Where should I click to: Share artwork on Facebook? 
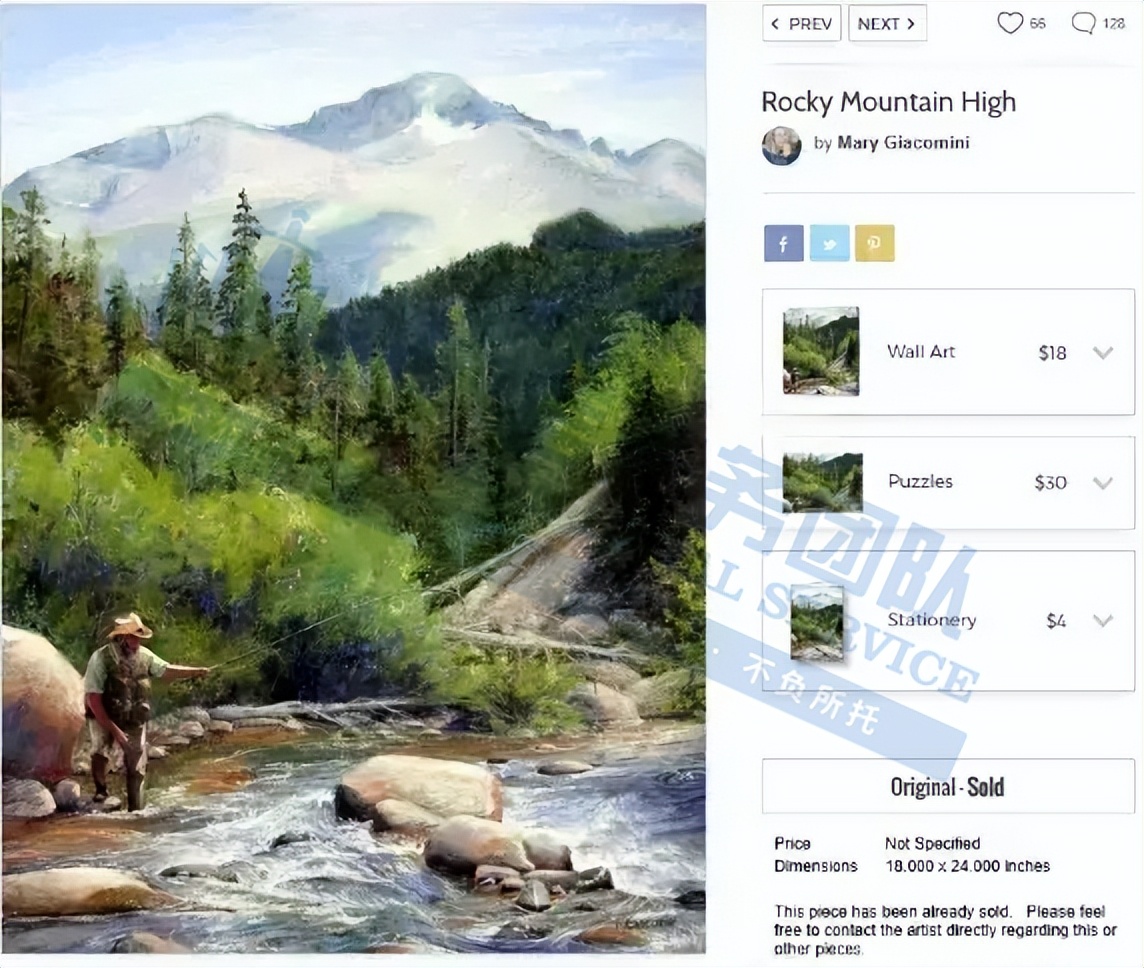[783, 243]
